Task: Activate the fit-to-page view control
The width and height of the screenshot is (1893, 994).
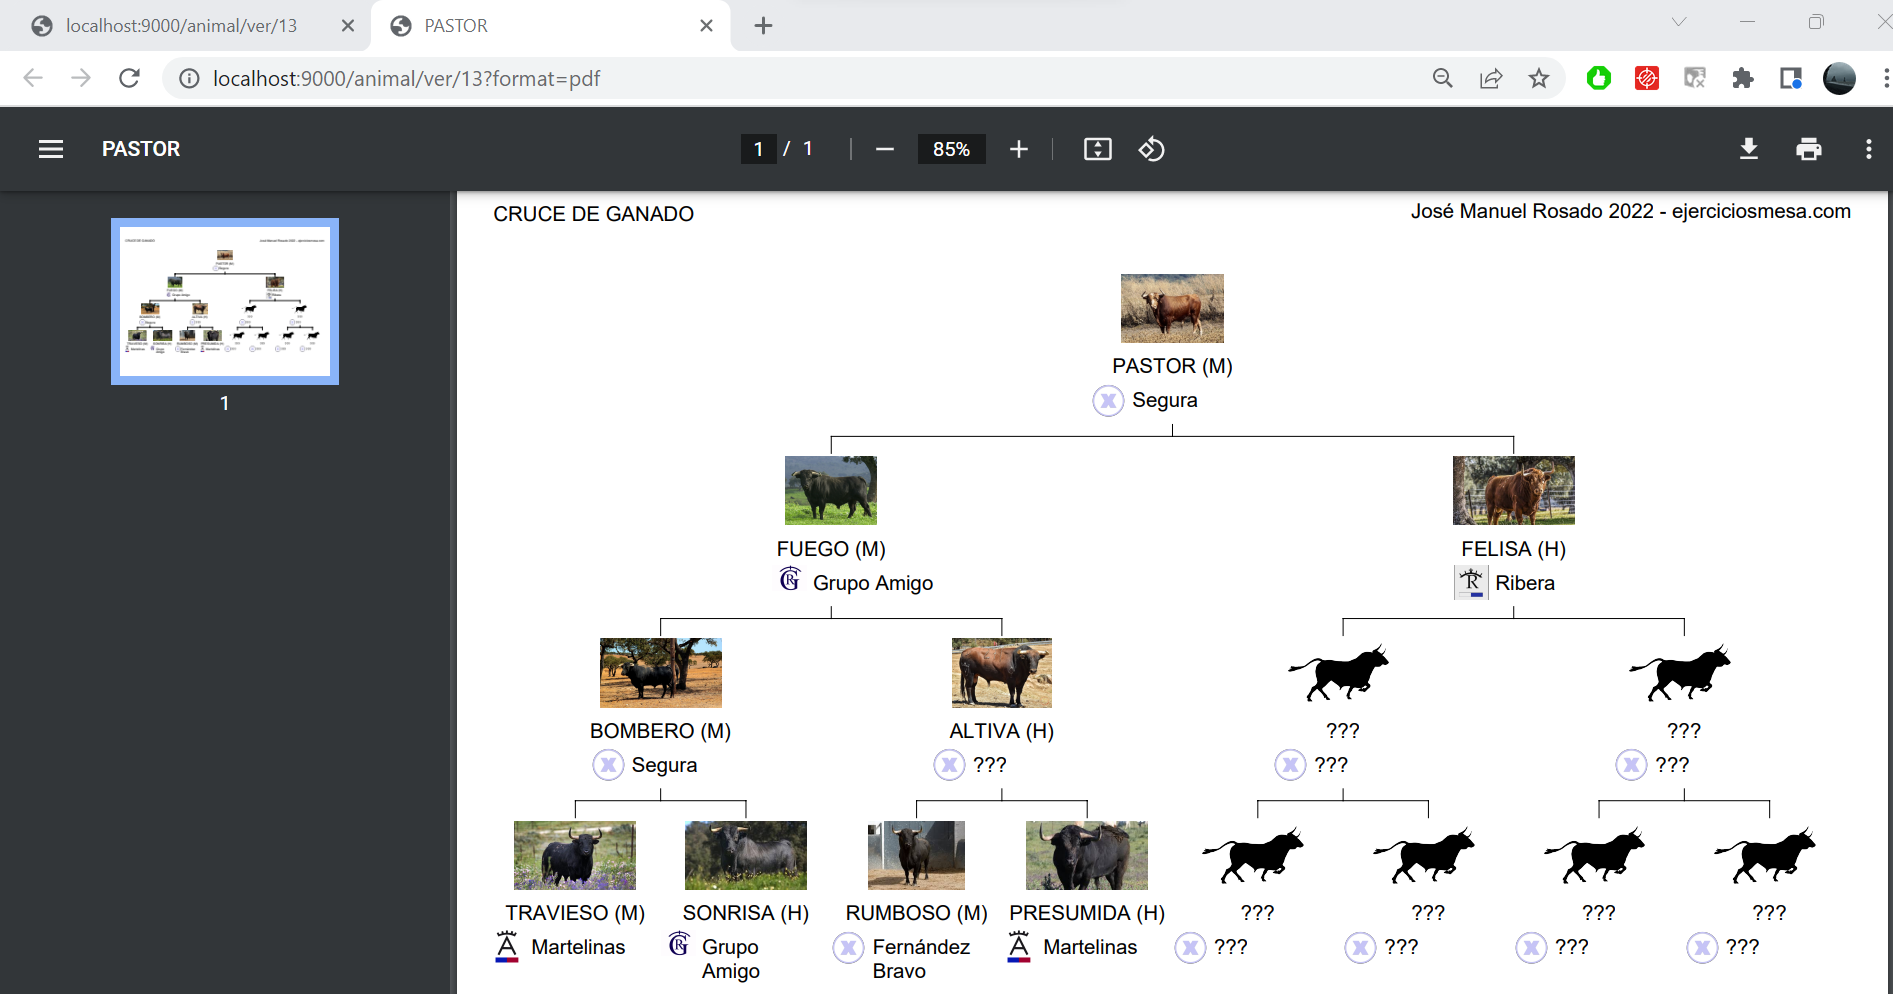Action: [x=1097, y=149]
